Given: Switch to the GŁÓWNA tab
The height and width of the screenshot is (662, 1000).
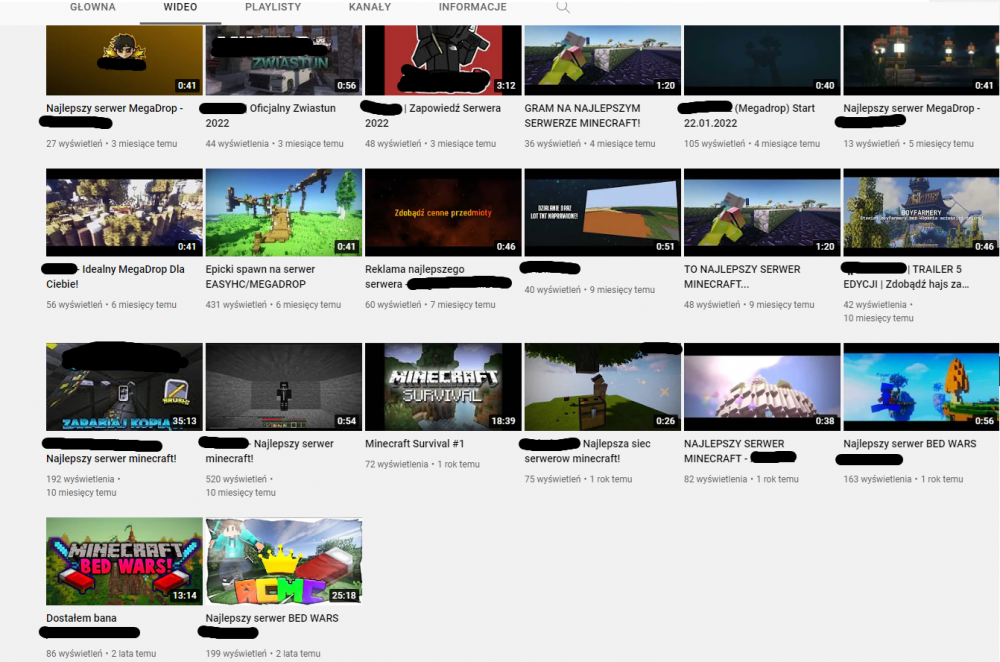Looking at the screenshot, I should tap(93, 8).
